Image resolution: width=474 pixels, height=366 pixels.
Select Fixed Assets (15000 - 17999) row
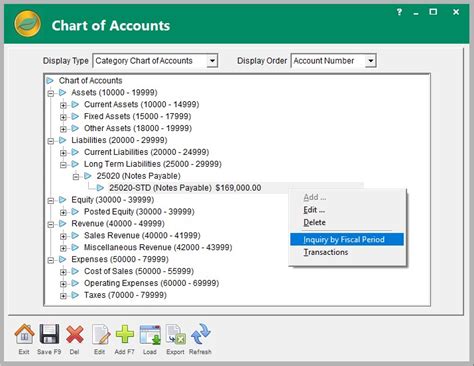[x=138, y=116]
